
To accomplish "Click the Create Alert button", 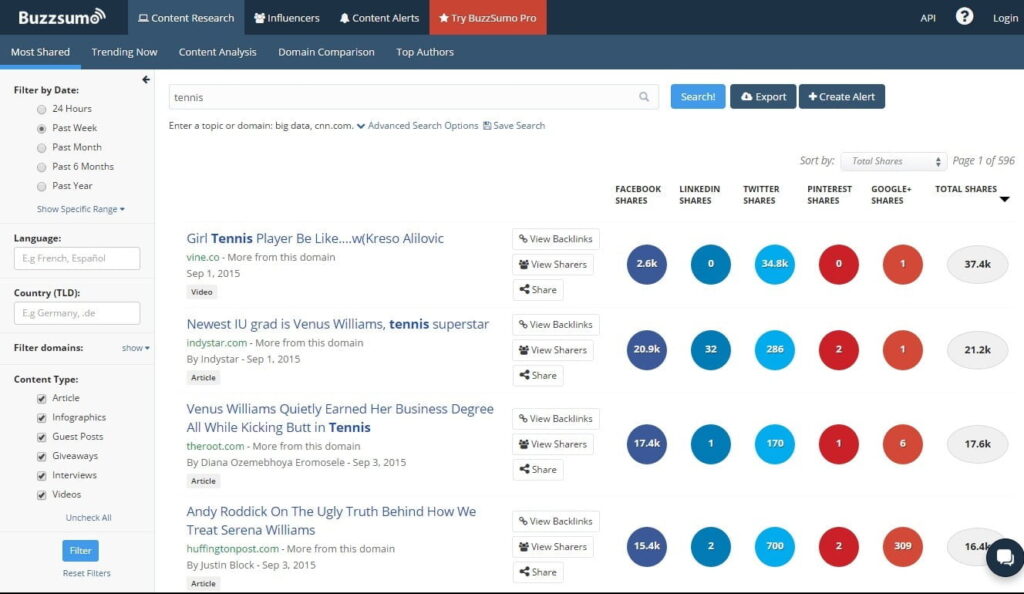I will point(842,97).
